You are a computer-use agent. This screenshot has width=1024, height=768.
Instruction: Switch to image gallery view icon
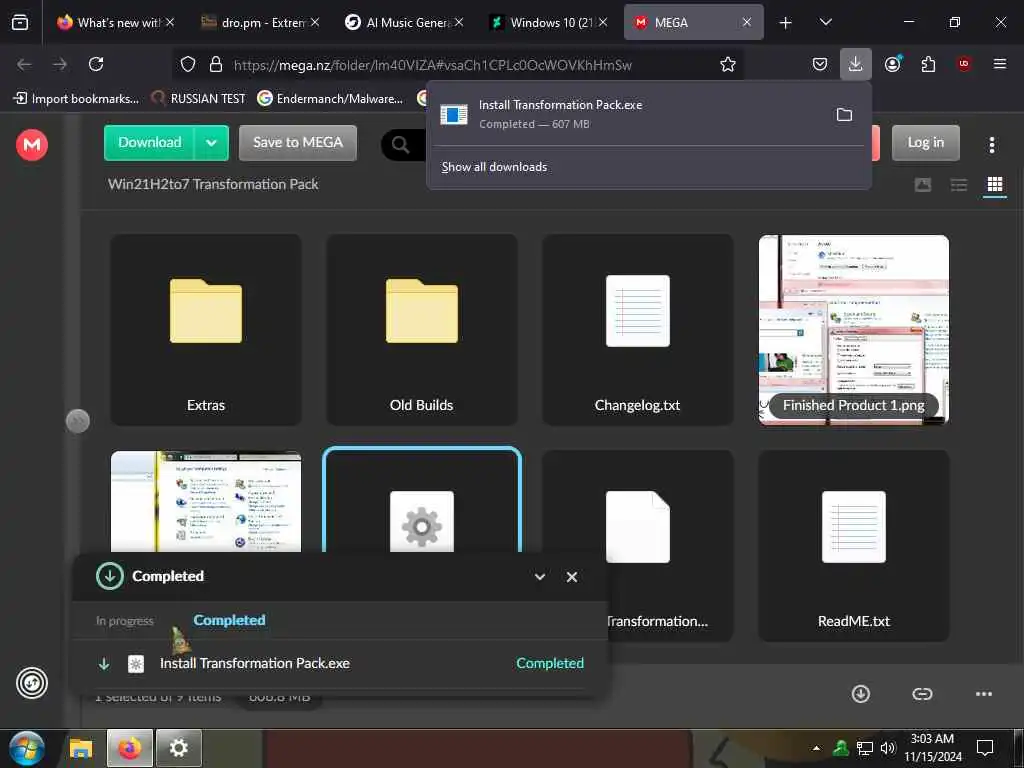point(923,185)
